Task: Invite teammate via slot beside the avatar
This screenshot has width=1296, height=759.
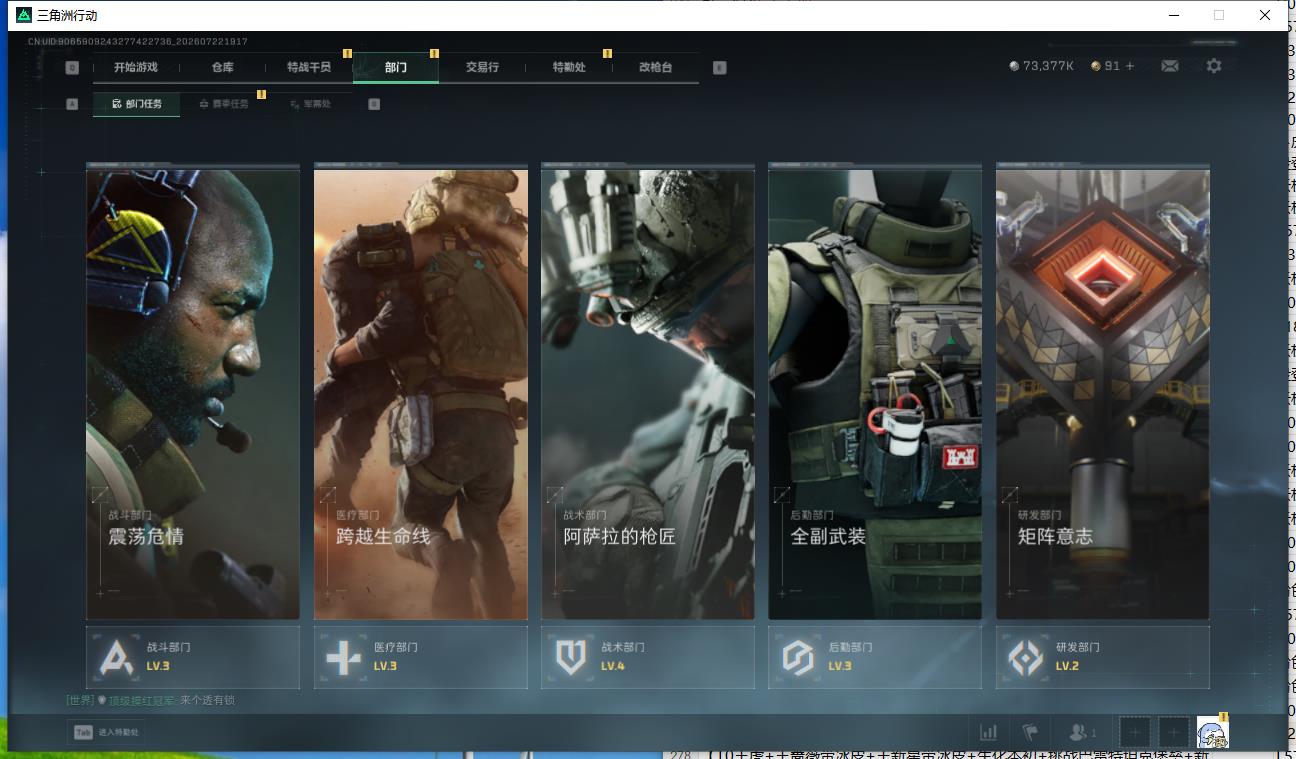Action: click(1174, 732)
